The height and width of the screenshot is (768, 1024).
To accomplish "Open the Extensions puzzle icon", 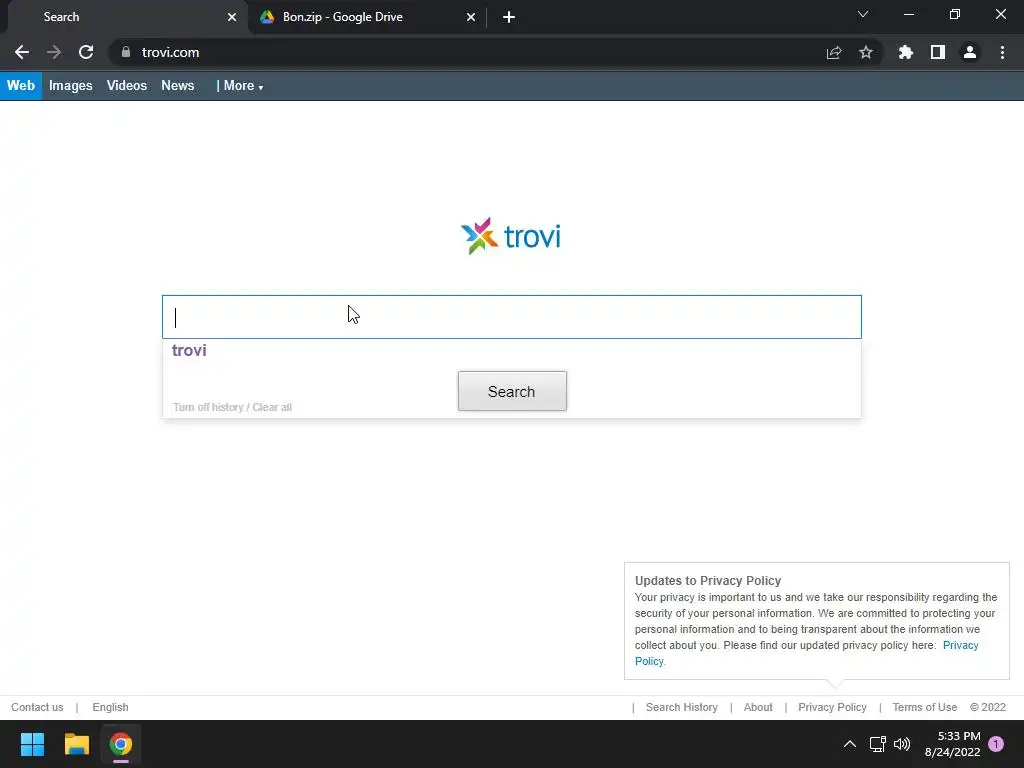I will tap(906, 52).
